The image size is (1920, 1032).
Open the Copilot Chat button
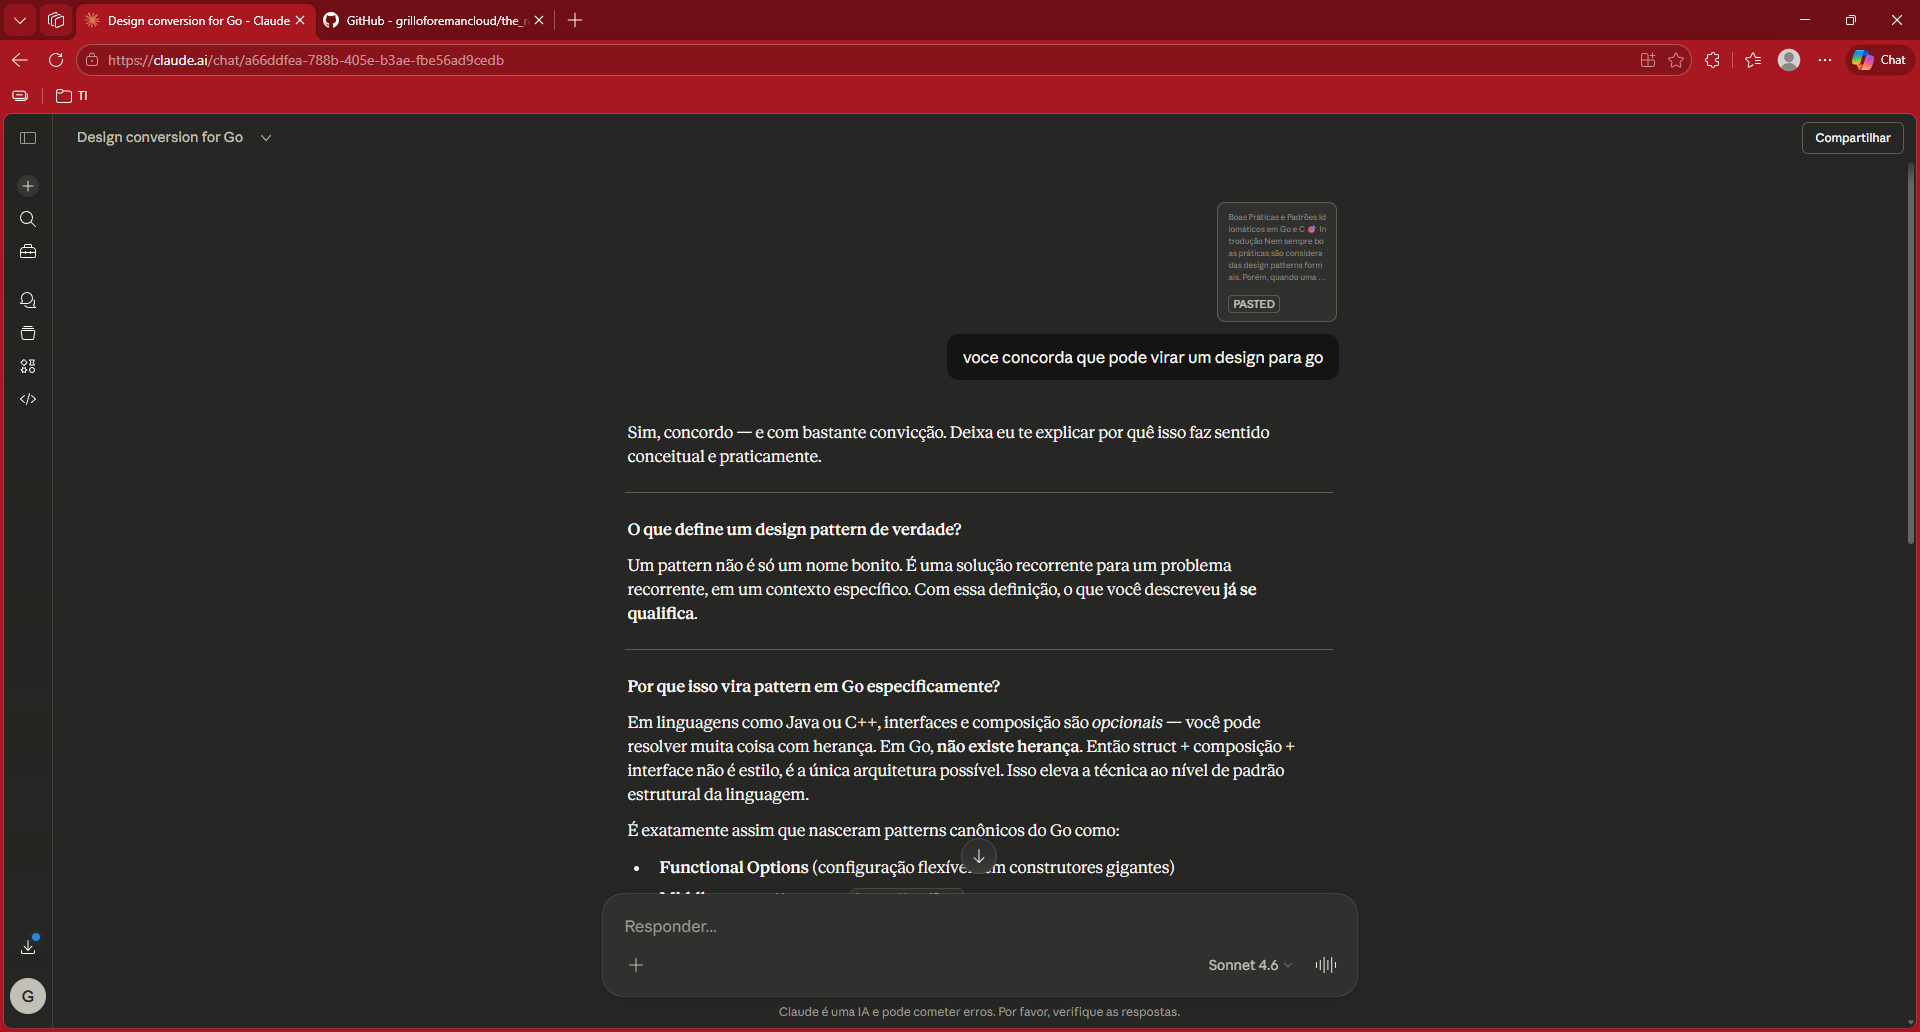click(x=1879, y=60)
